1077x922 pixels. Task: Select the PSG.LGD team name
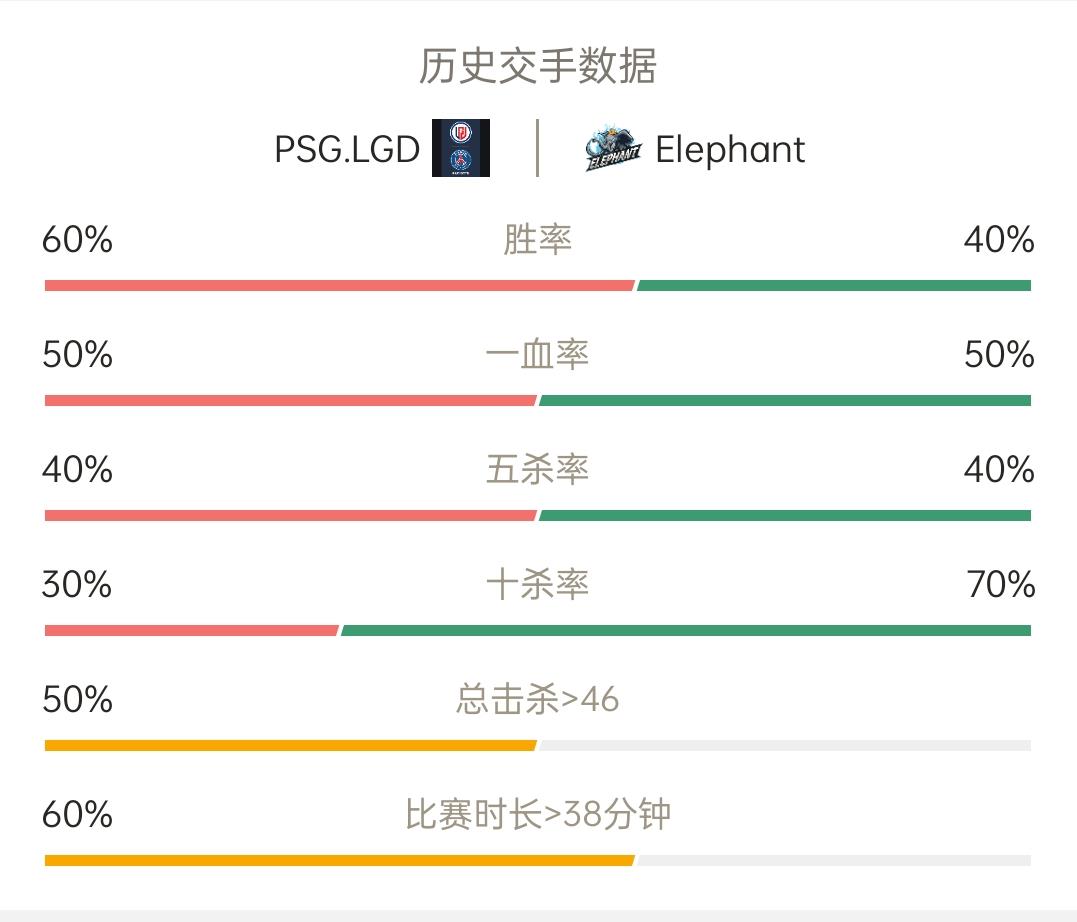(347, 149)
